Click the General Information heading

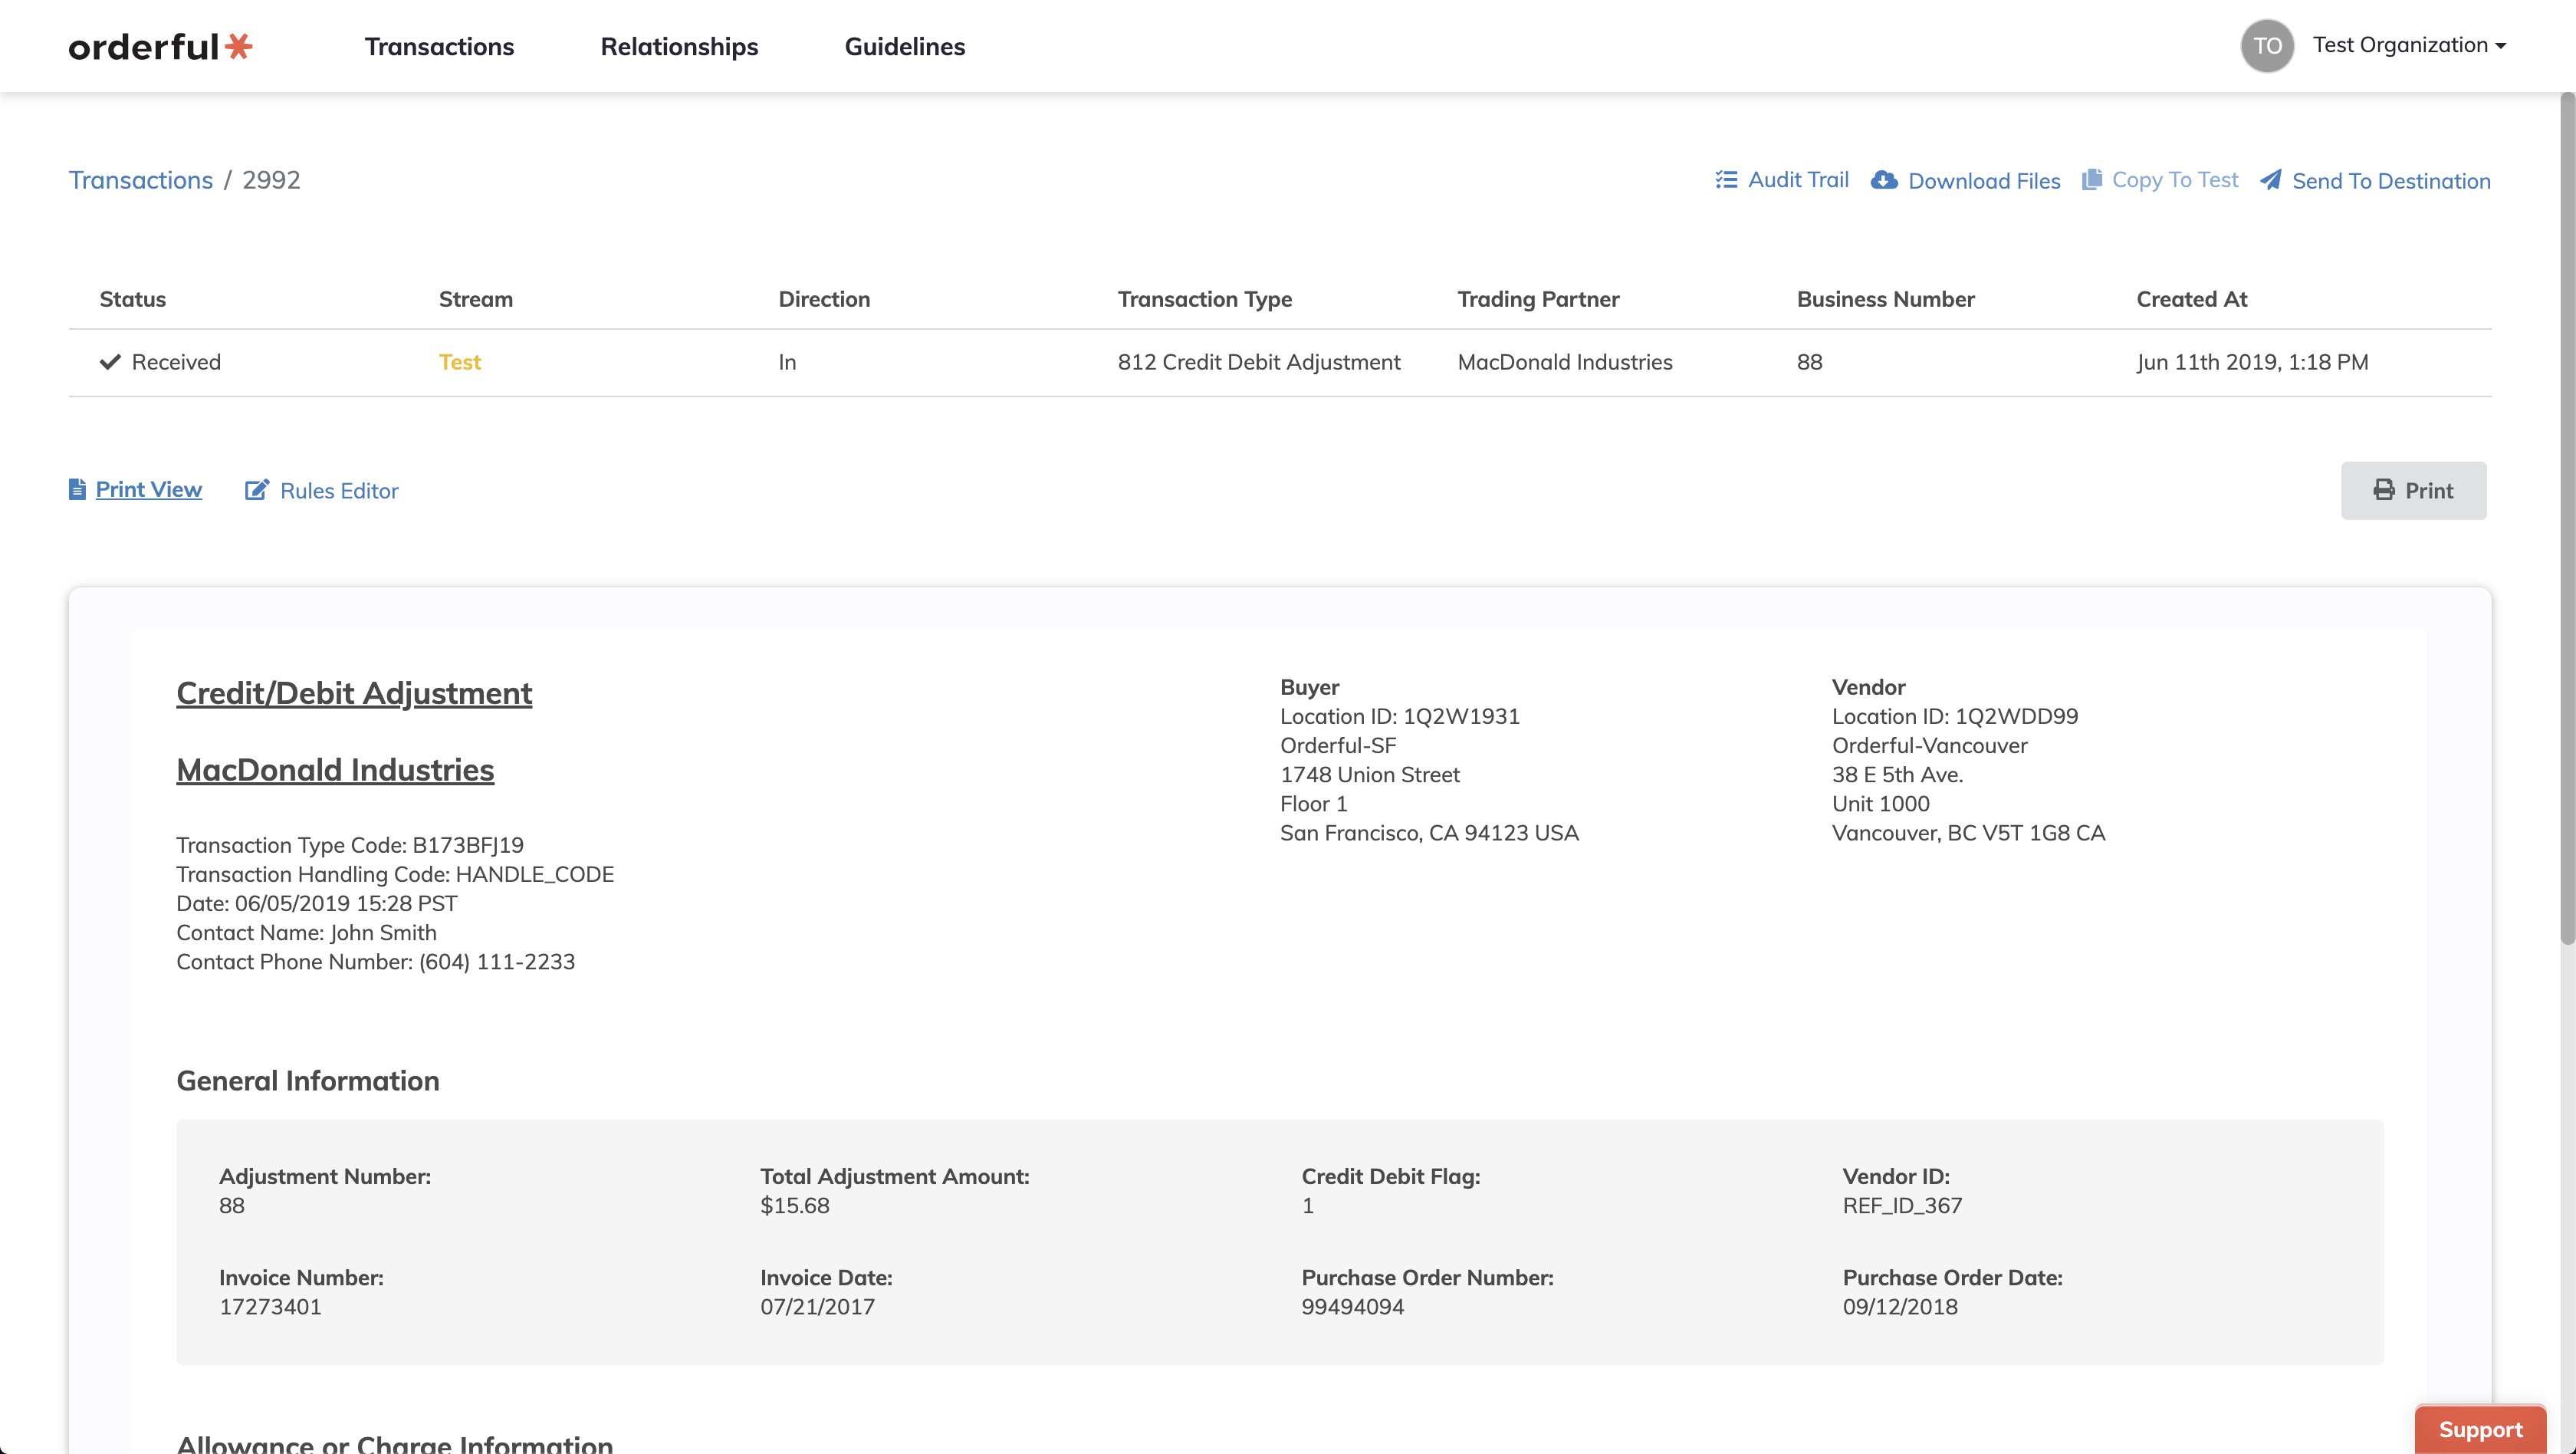[x=308, y=1081]
